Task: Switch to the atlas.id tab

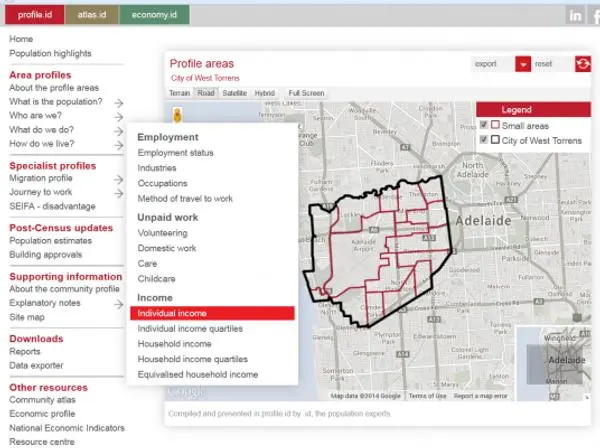Action: 92,15
